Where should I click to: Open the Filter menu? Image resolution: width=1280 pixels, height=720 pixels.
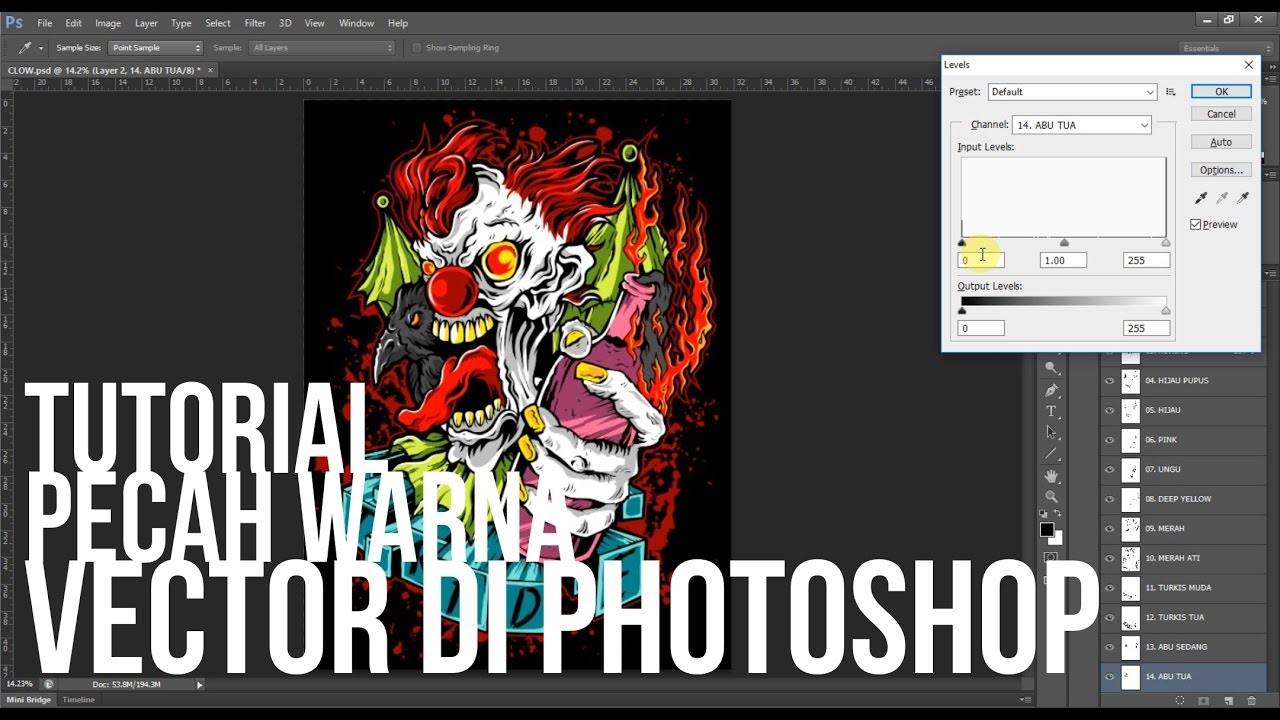click(255, 23)
